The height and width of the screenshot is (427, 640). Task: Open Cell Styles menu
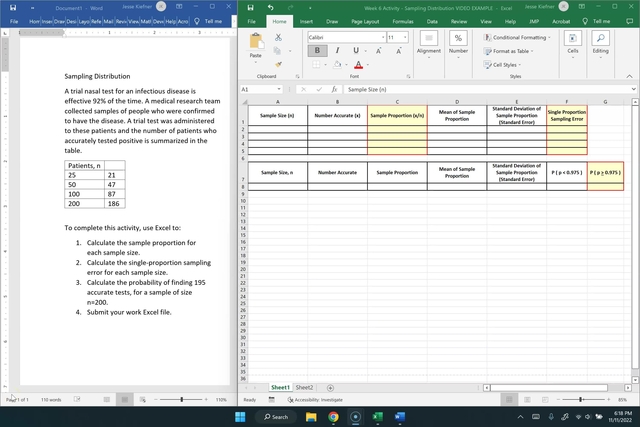[502, 64]
